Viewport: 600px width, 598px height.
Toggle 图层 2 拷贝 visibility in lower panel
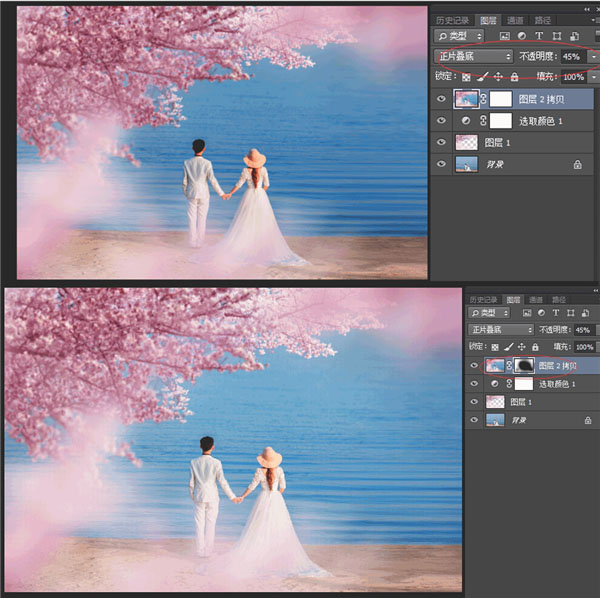(474, 365)
